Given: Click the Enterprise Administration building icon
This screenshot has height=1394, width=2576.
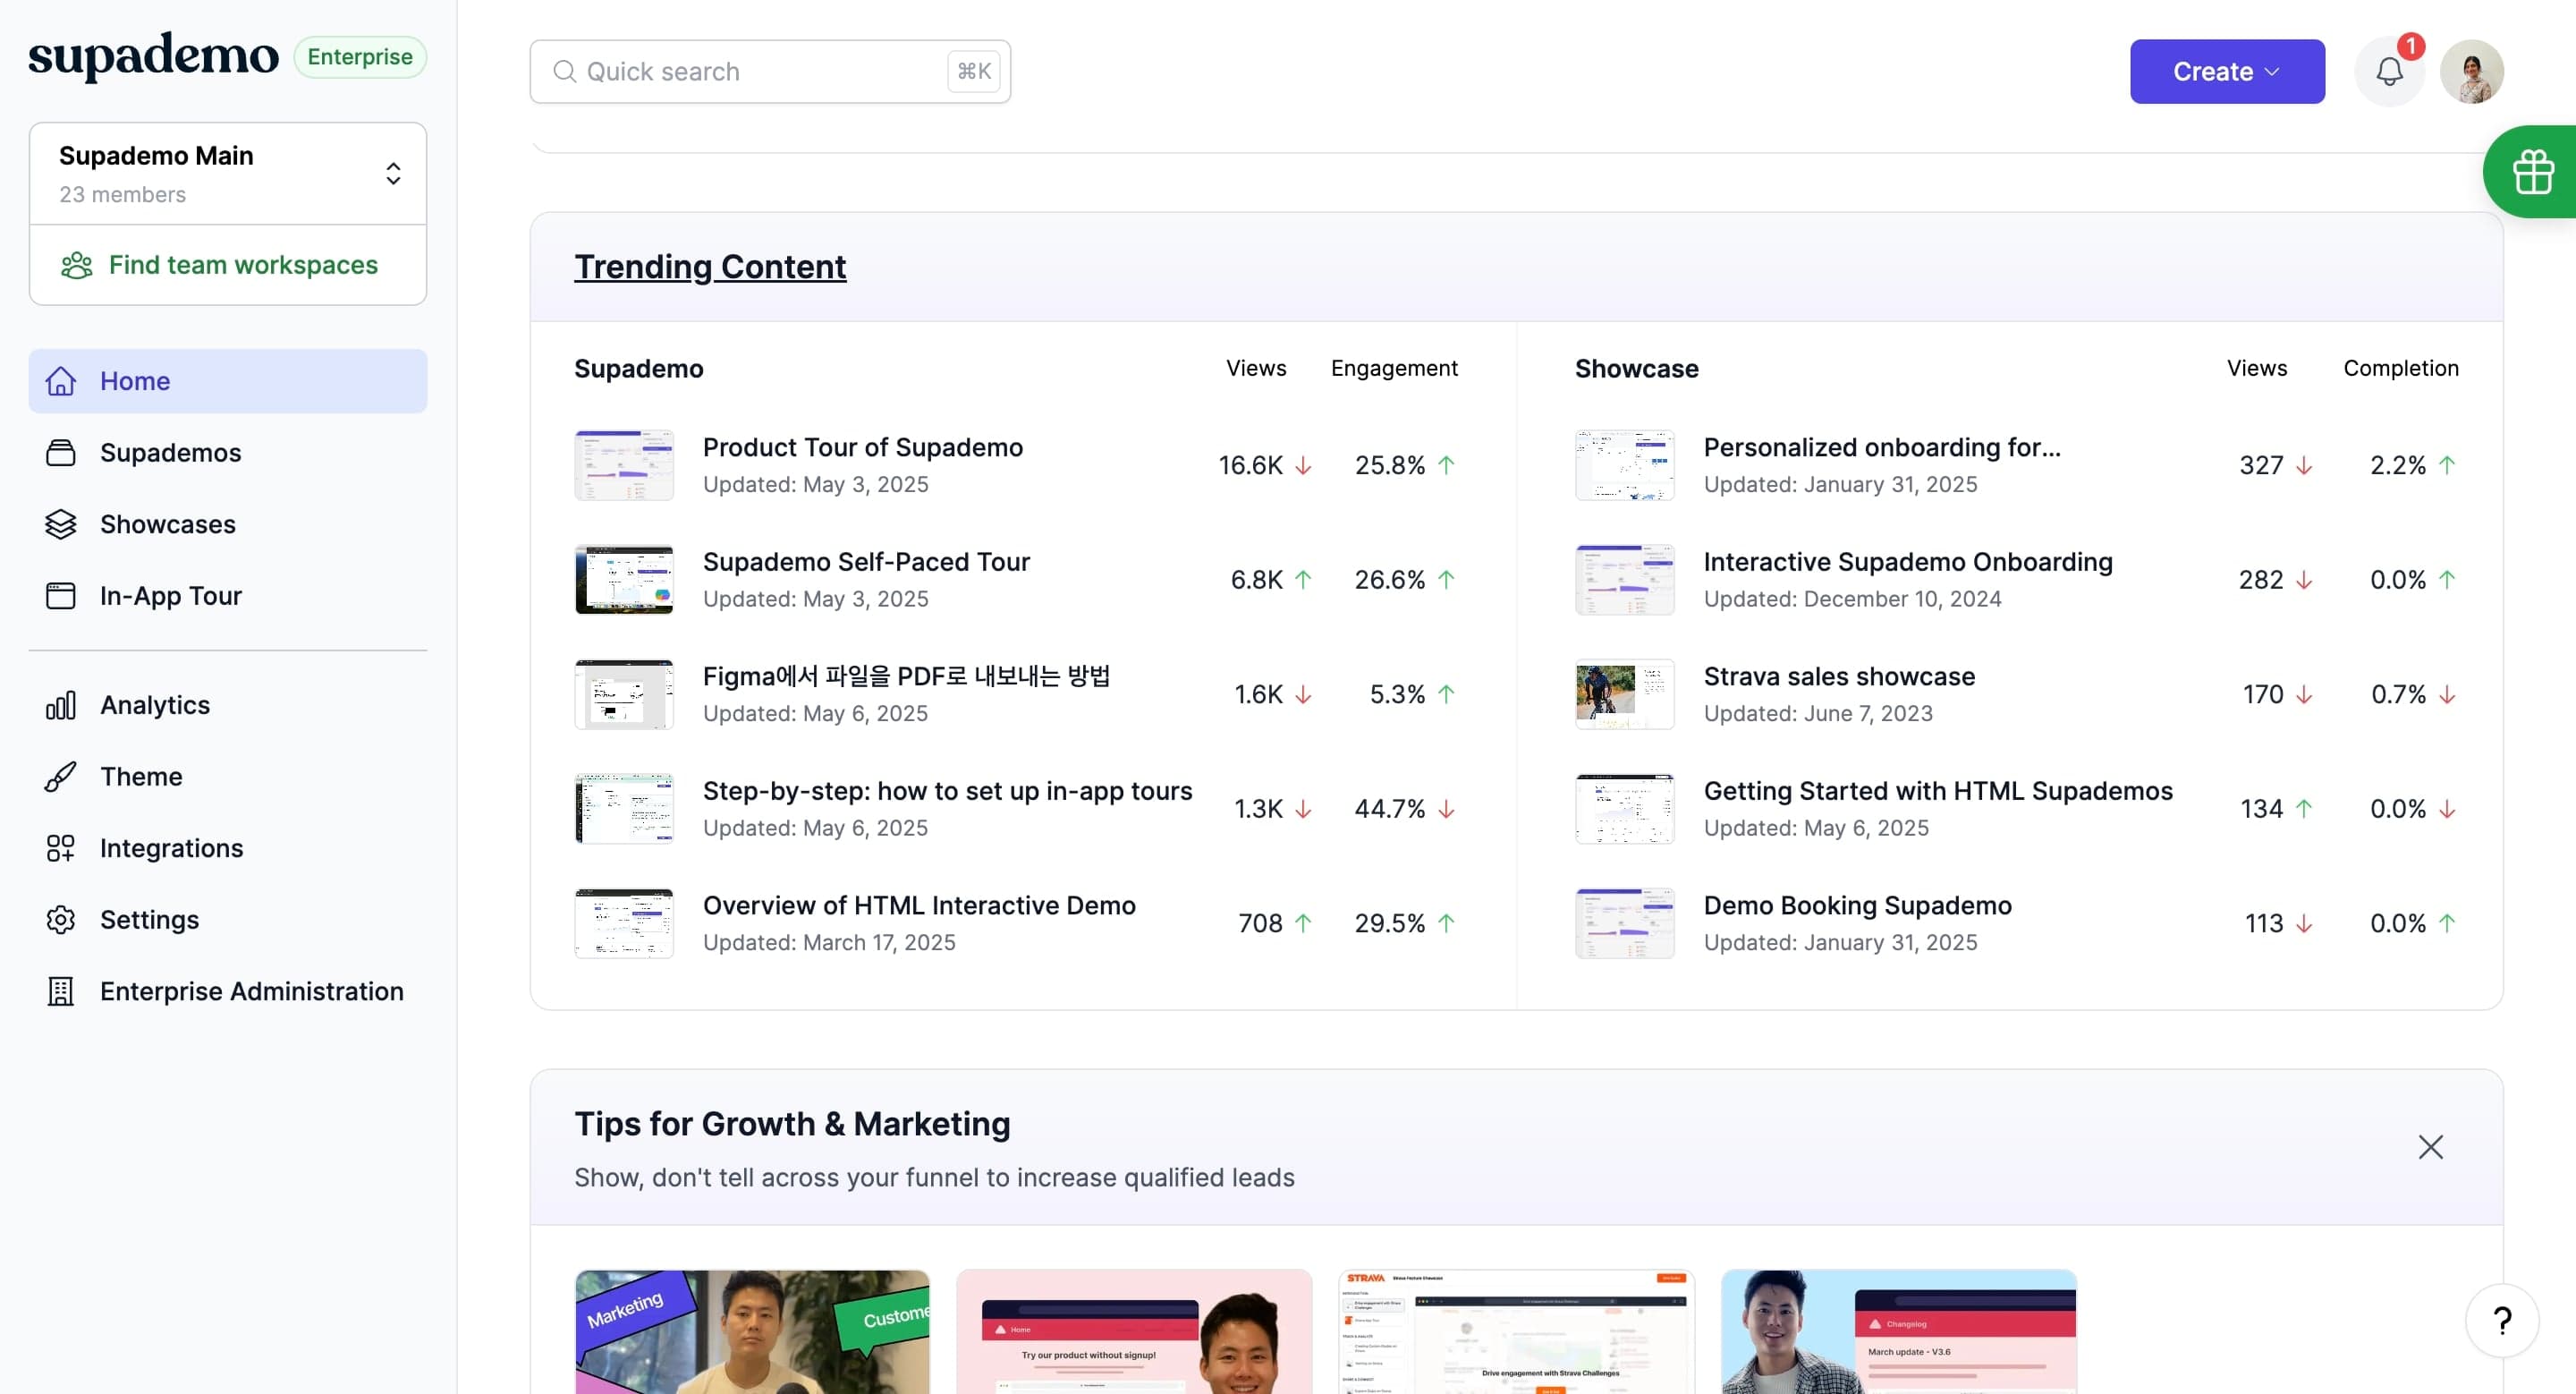Looking at the screenshot, I should point(61,991).
